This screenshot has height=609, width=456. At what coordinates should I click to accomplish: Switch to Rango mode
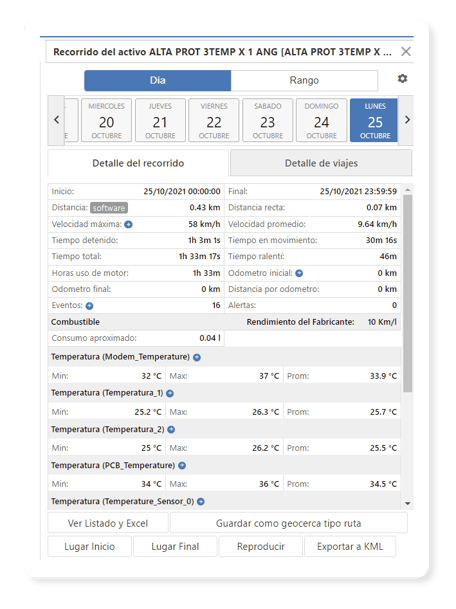[x=304, y=80]
